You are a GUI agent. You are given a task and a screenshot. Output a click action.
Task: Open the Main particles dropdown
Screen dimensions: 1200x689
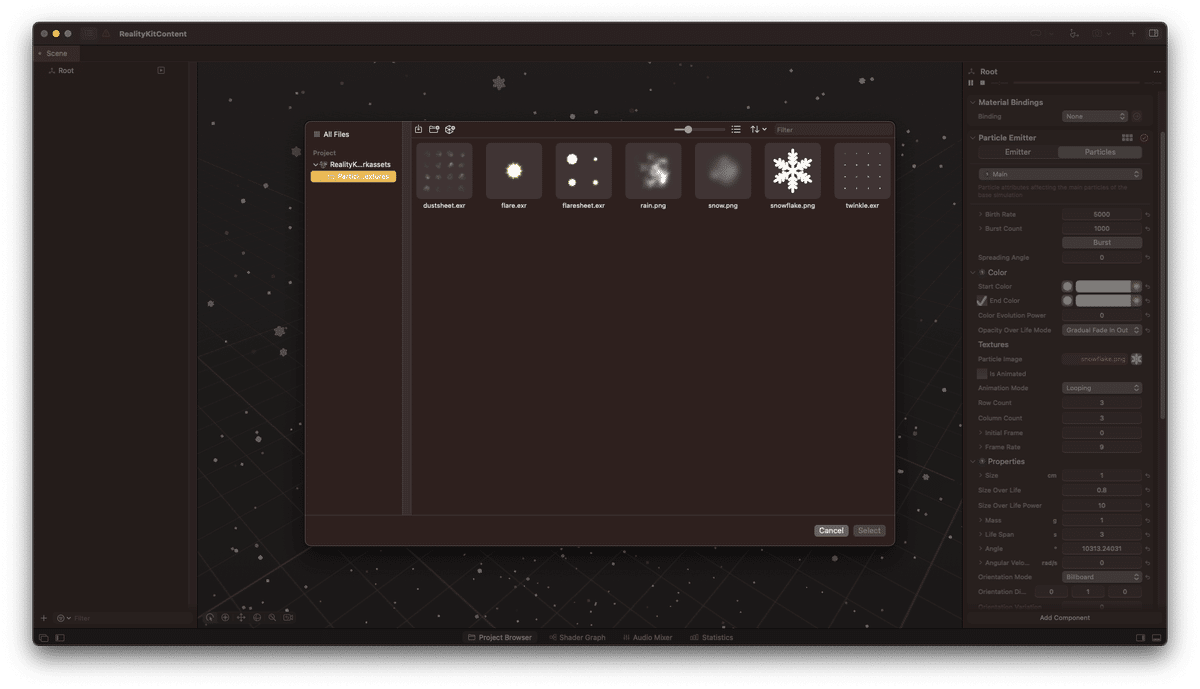pyautogui.click(x=1060, y=174)
